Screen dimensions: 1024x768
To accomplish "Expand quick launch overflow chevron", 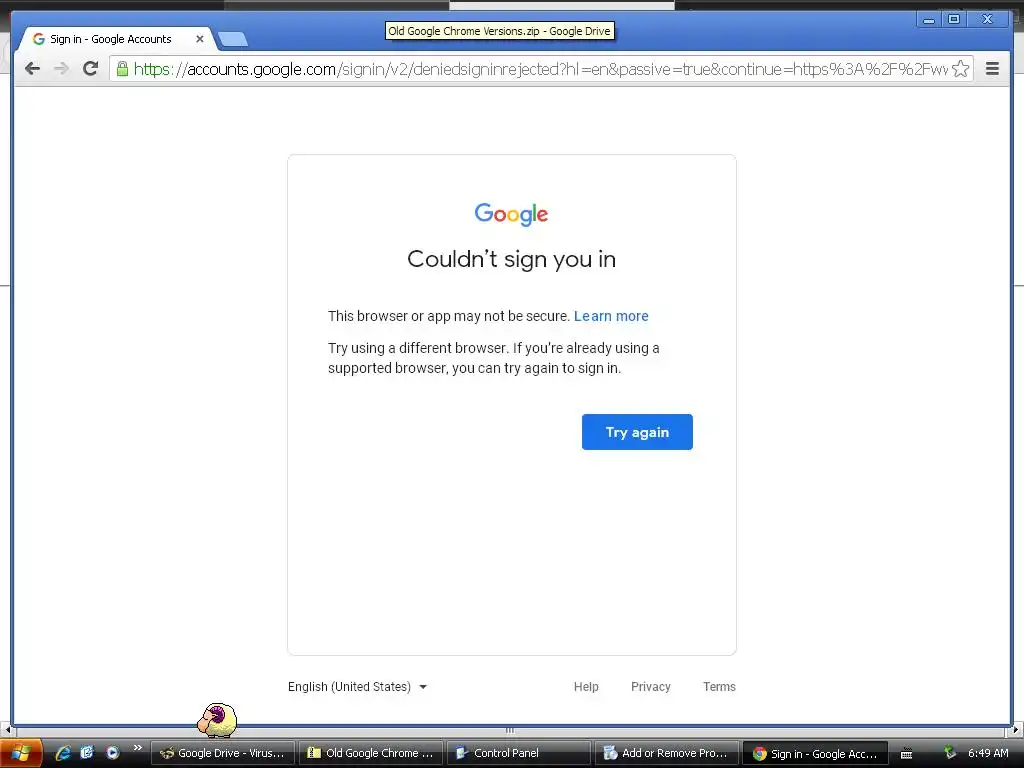I will pyautogui.click(x=137, y=748).
